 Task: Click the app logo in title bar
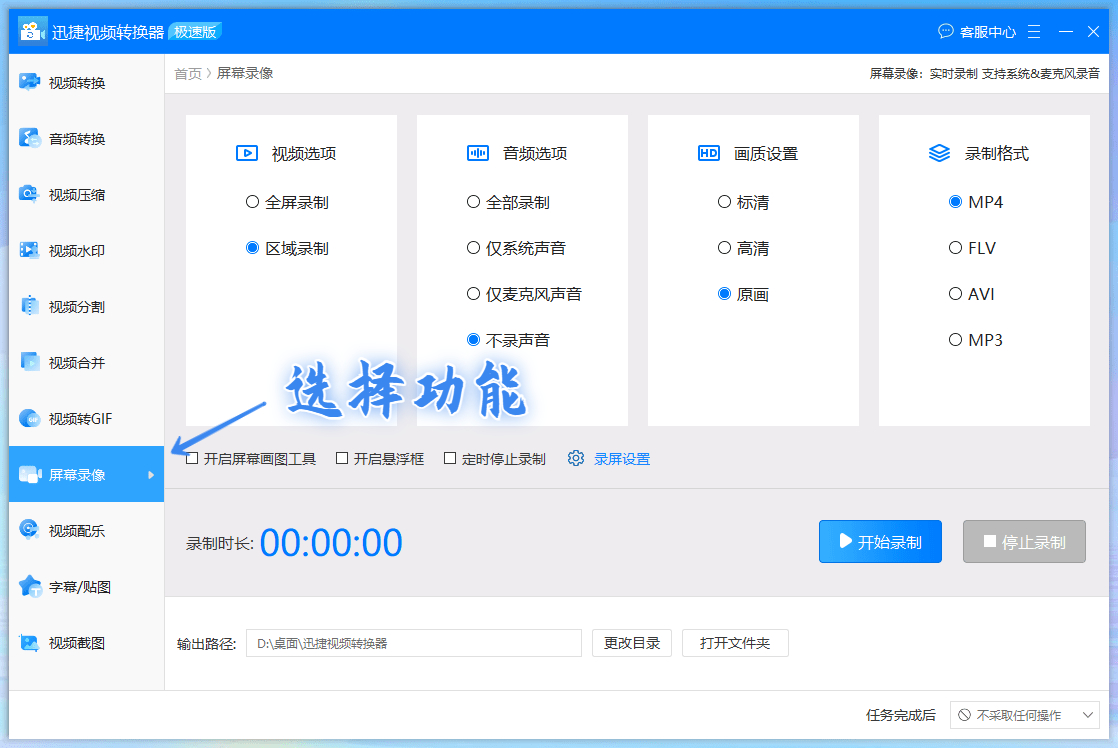click(31, 31)
